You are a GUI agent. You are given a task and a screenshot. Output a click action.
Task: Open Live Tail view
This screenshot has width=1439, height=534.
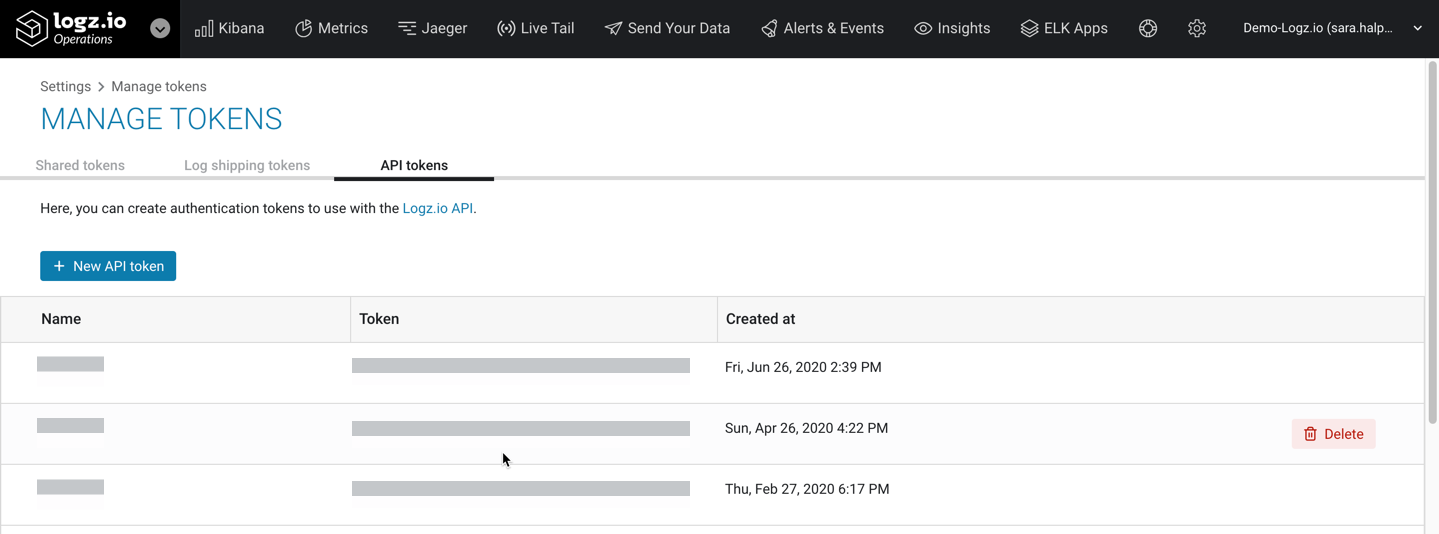(535, 28)
